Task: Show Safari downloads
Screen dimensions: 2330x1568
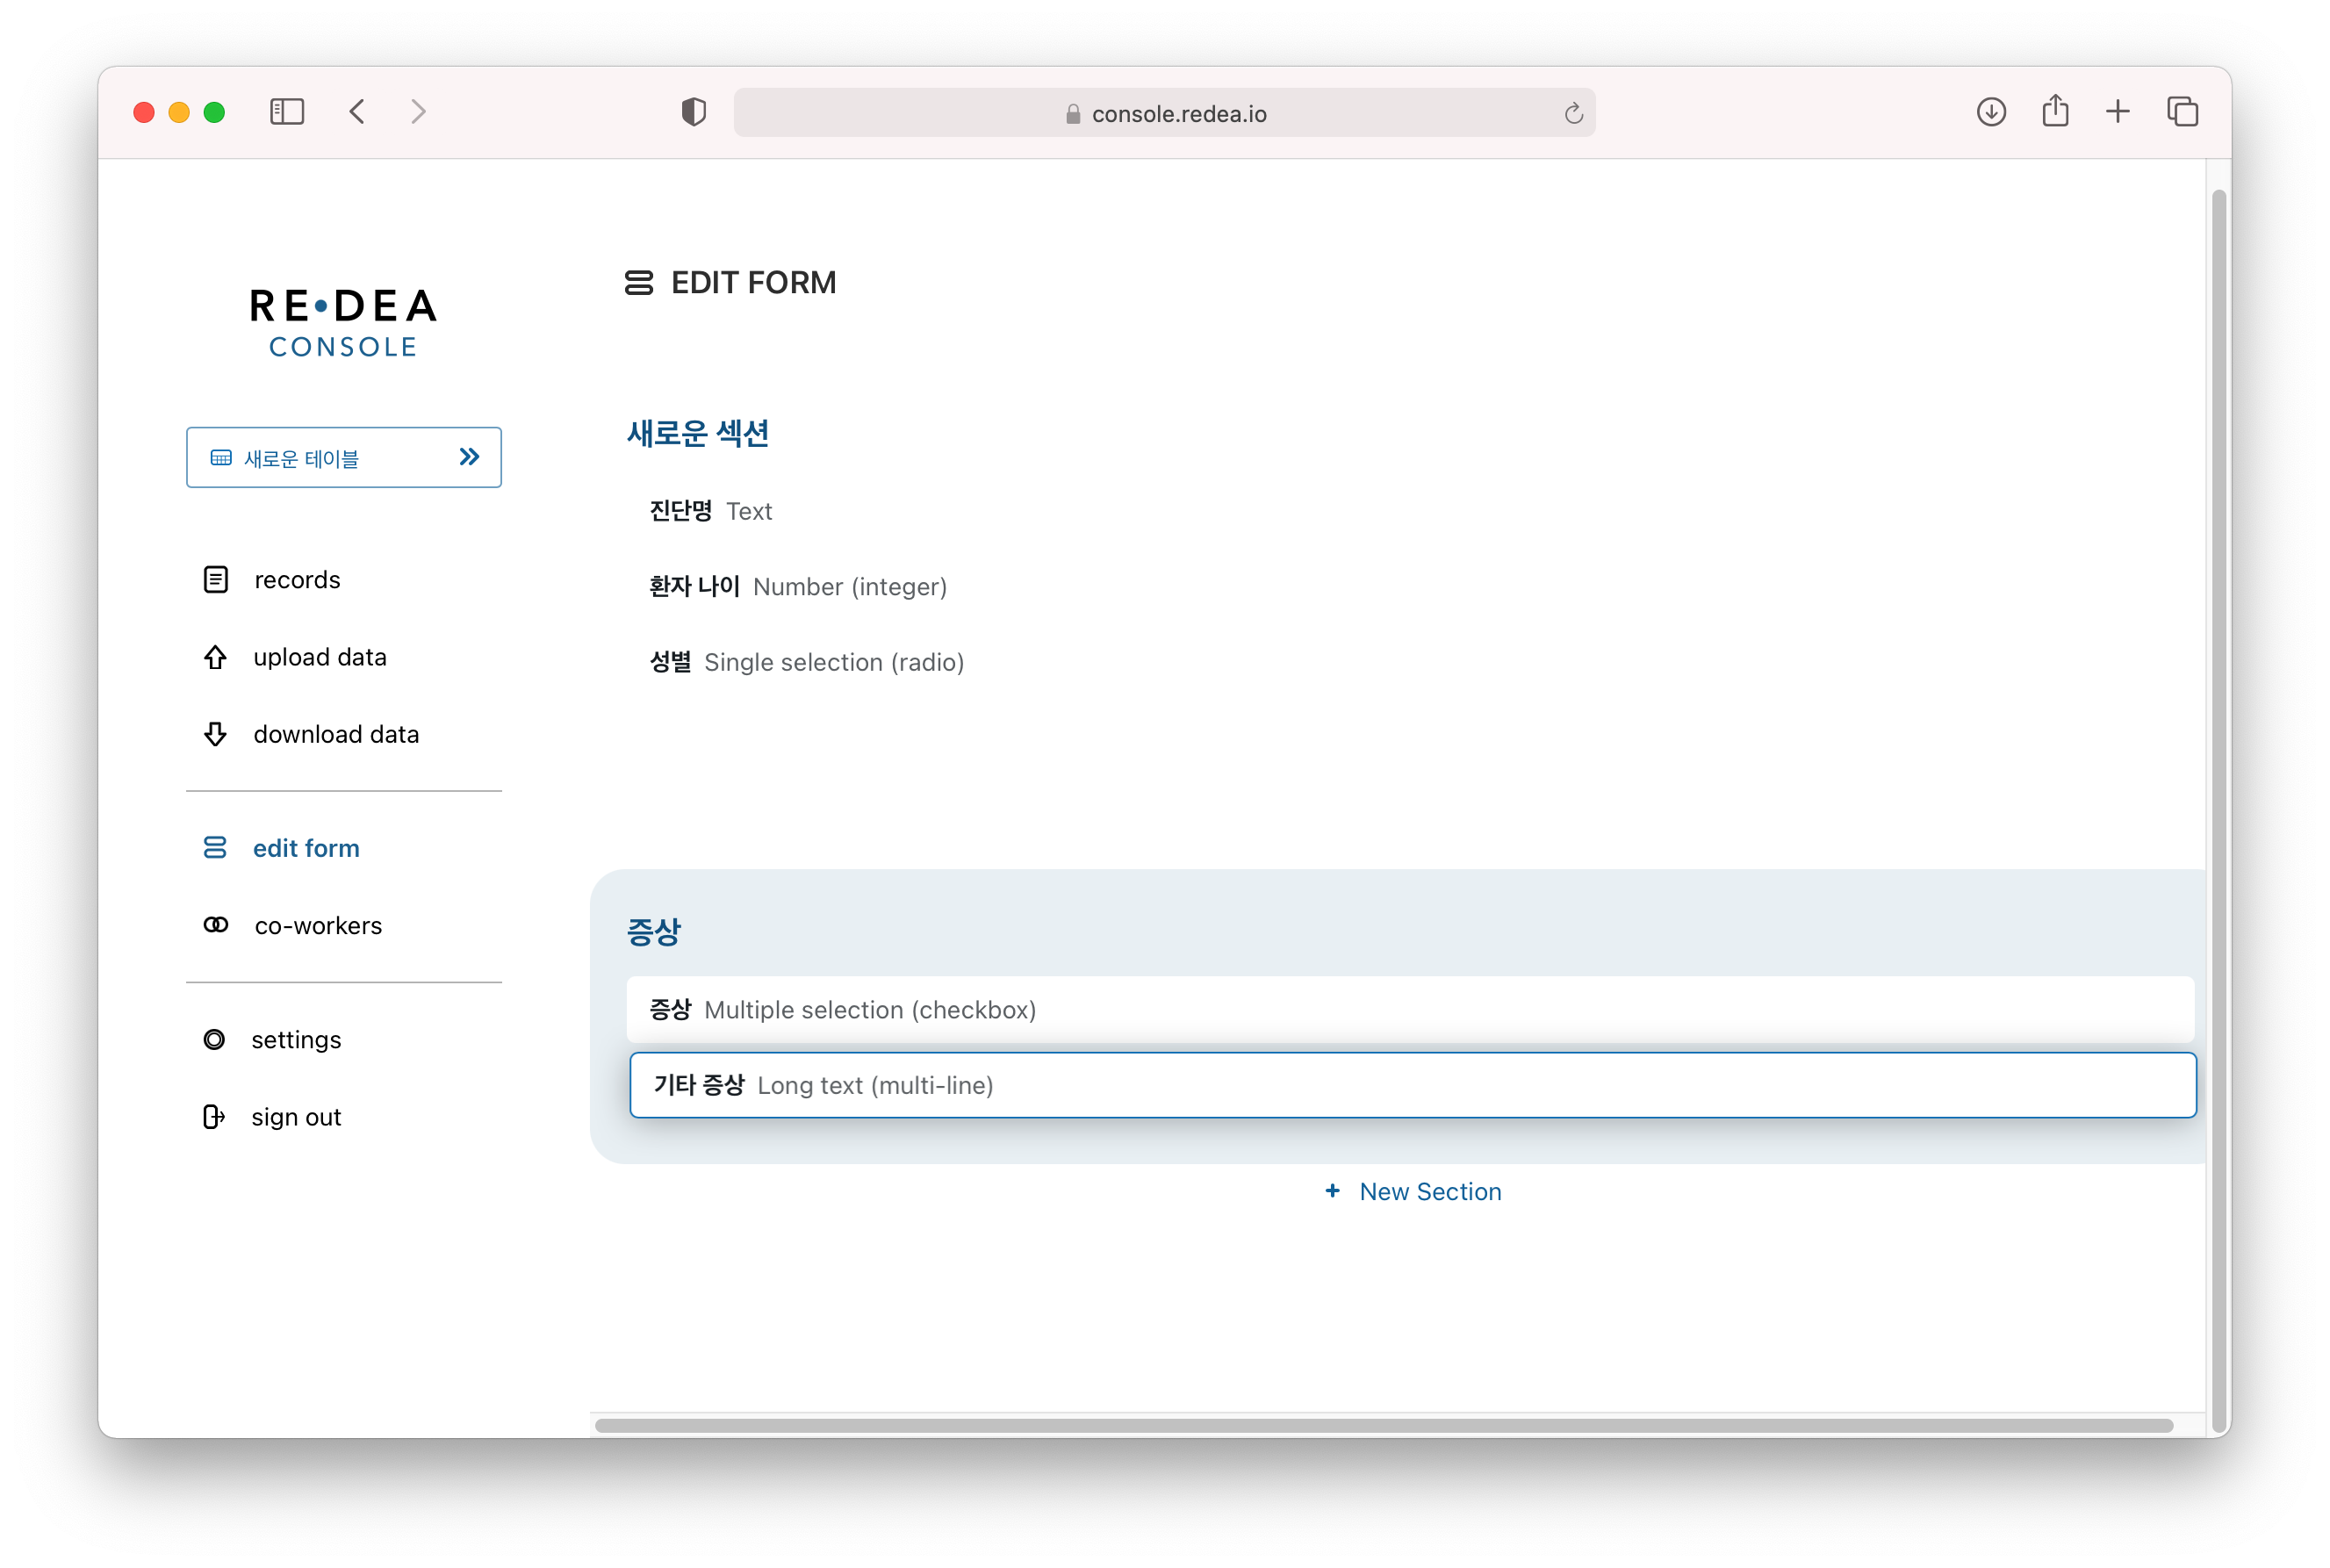Action: click(x=1991, y=112)
